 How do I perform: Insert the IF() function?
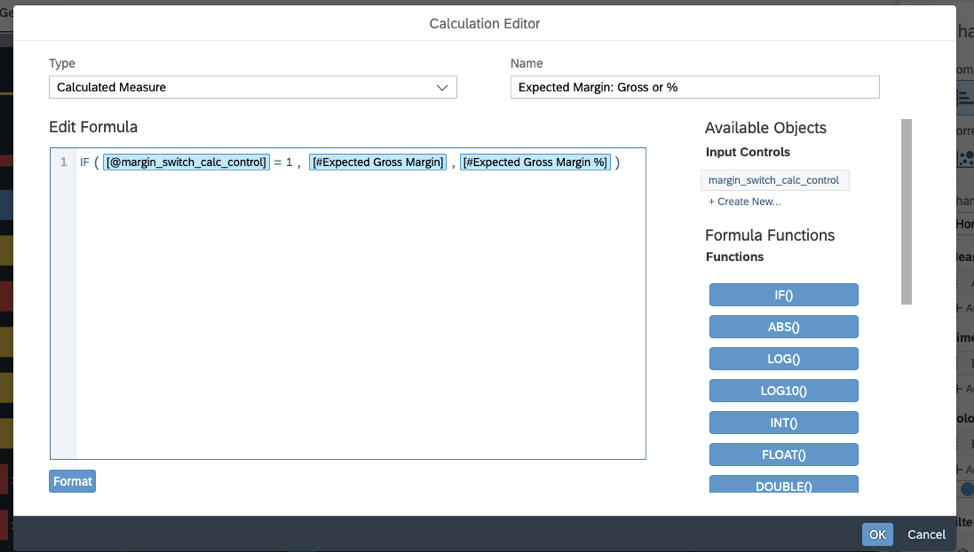783,295
